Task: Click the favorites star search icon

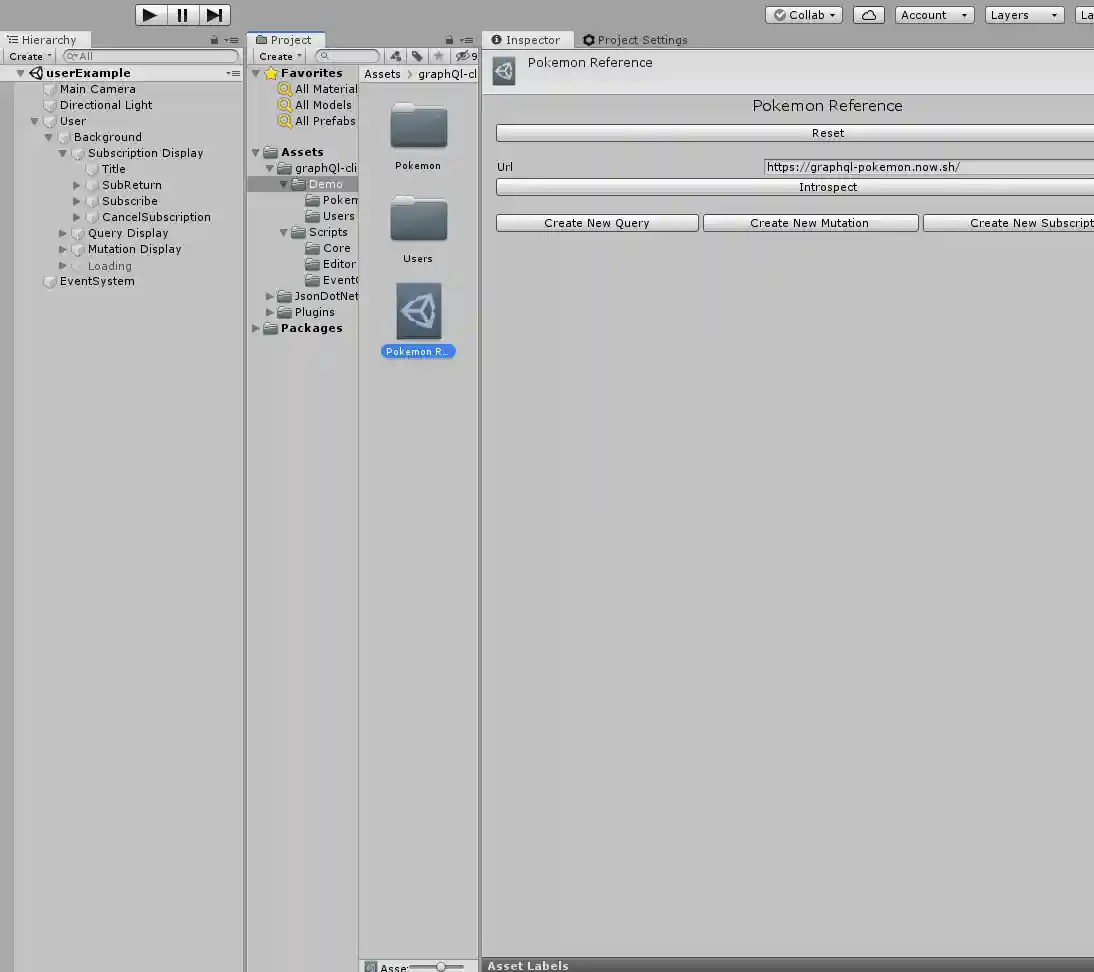Action: click(438, 56)
